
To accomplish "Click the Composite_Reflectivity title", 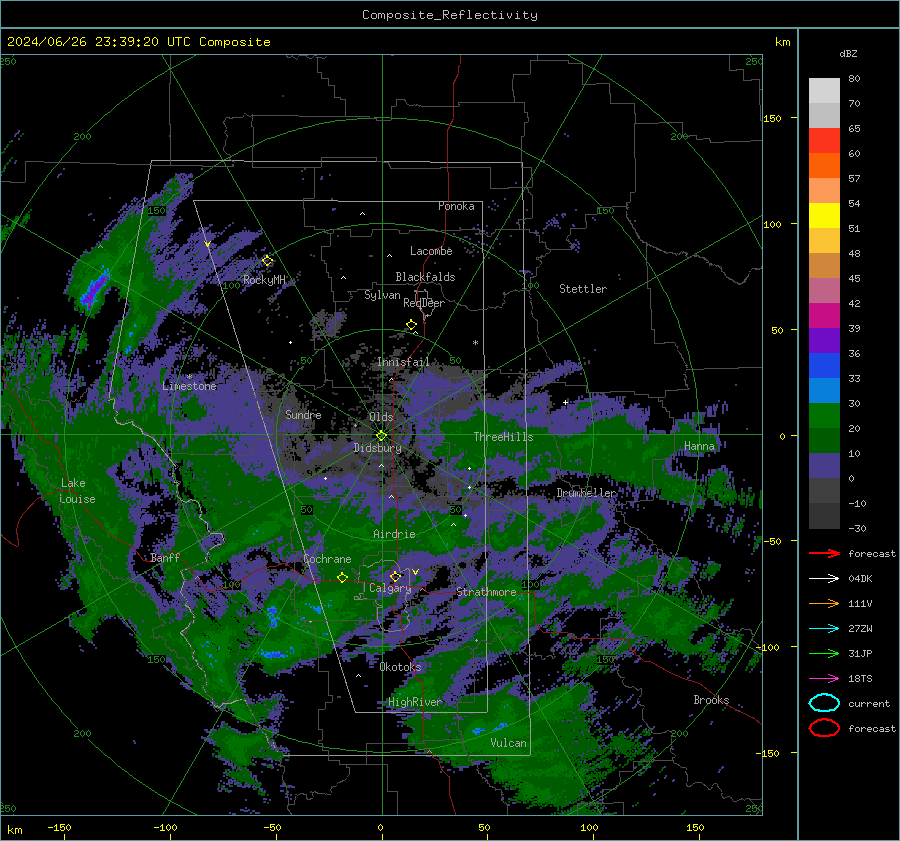I will [450, 15].
